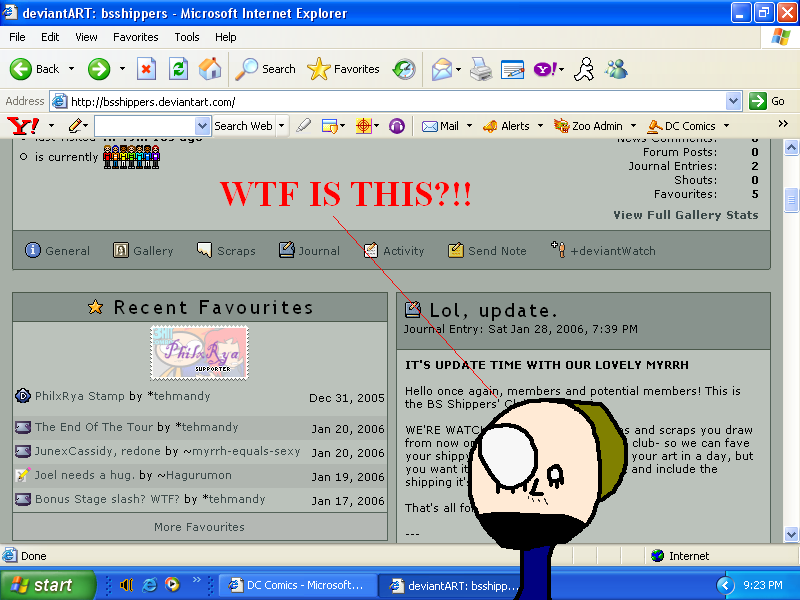Click in the address URL field
This screenshot has width=800, height=600.
[x=389, y=101]
